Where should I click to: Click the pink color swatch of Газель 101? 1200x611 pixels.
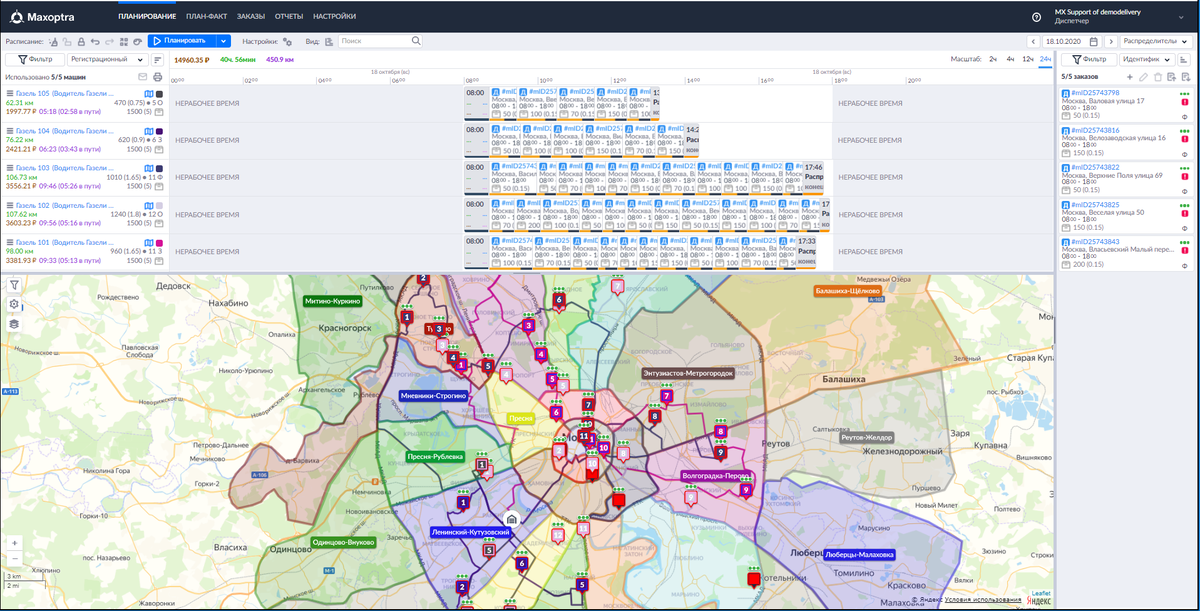point(159,243)
